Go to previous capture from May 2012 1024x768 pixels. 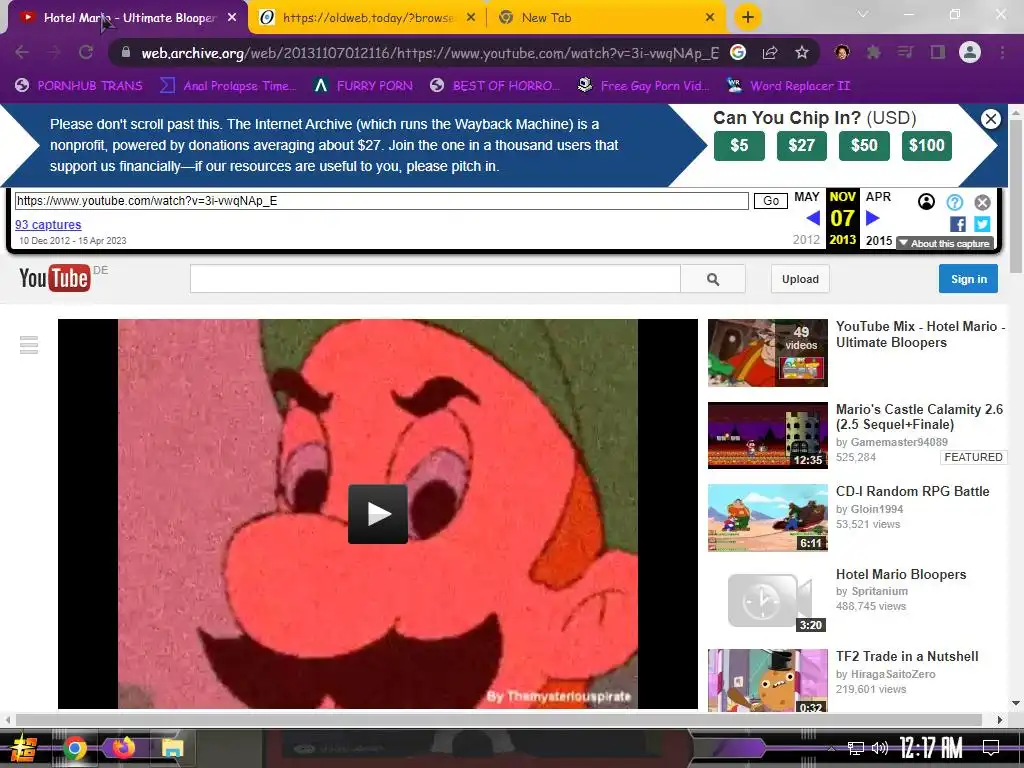coord(813,218)
